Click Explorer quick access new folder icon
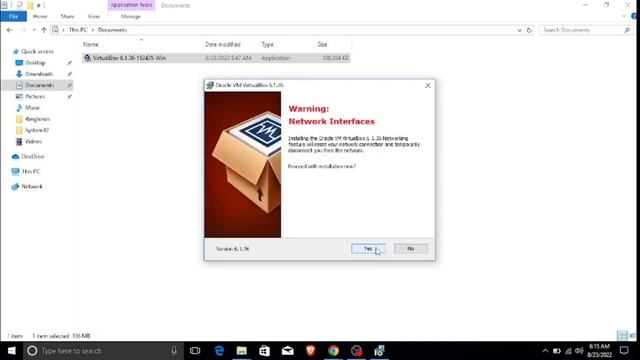Screen dimensions: 640x360 coord(30,5)
